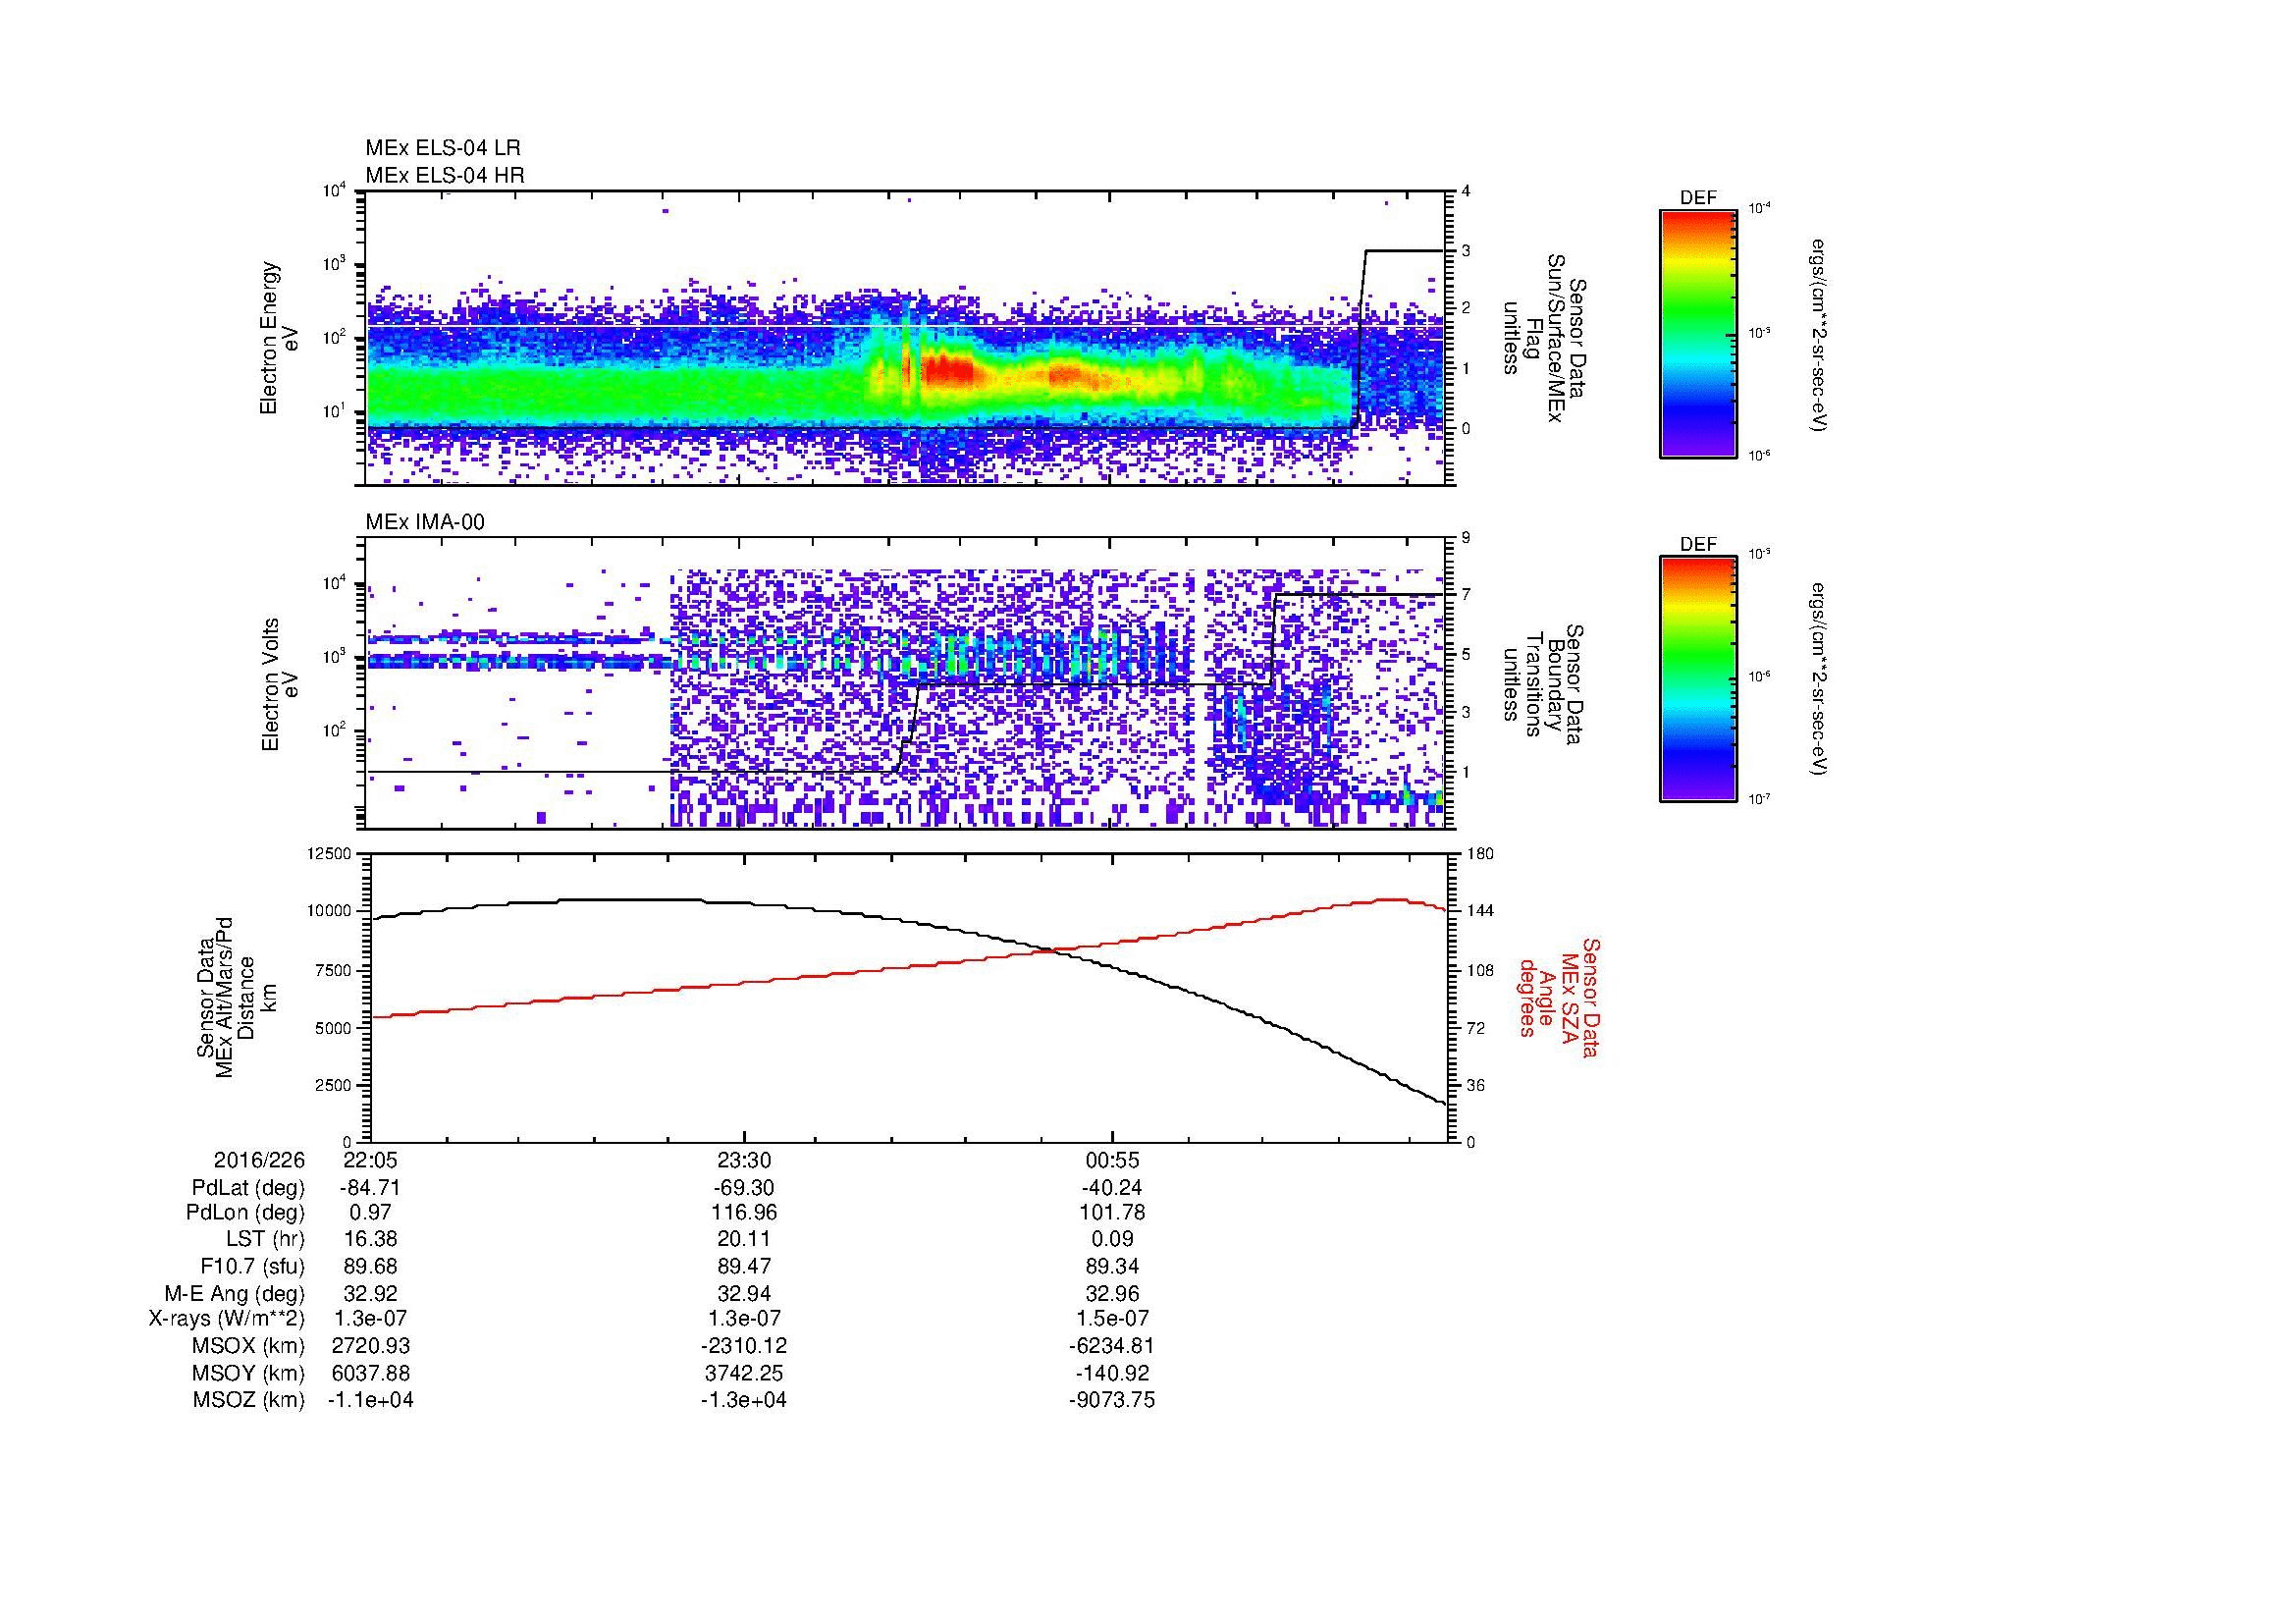Click the PdLat value '-40.24'

1112,1188
